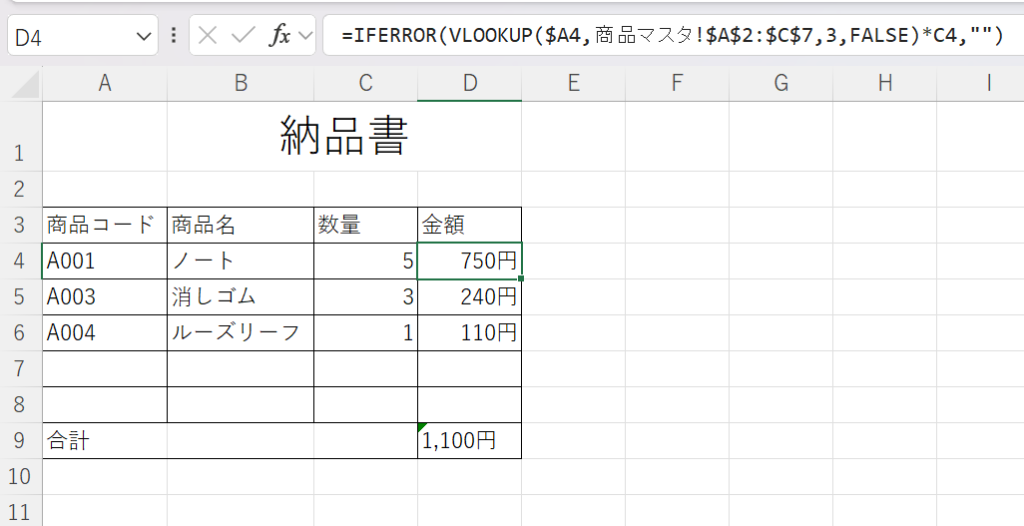Select row 7 header
1024x526 pixels.
click(21, 369)
